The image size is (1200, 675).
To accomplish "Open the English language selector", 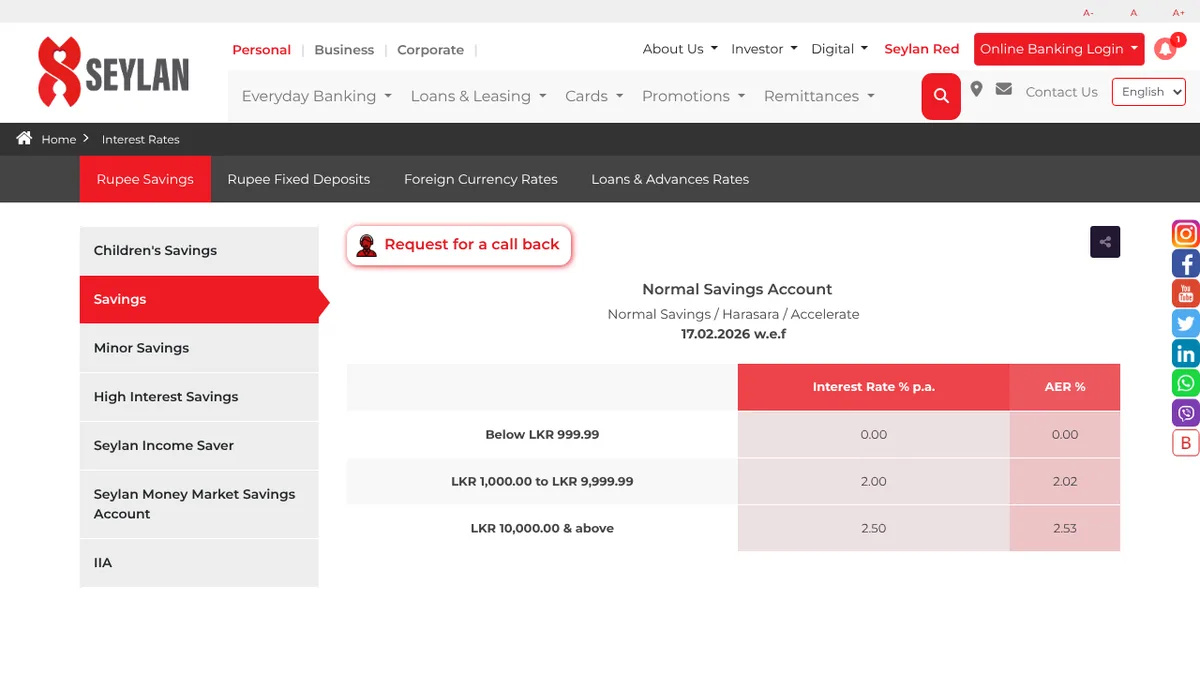I will point(1149,91).
